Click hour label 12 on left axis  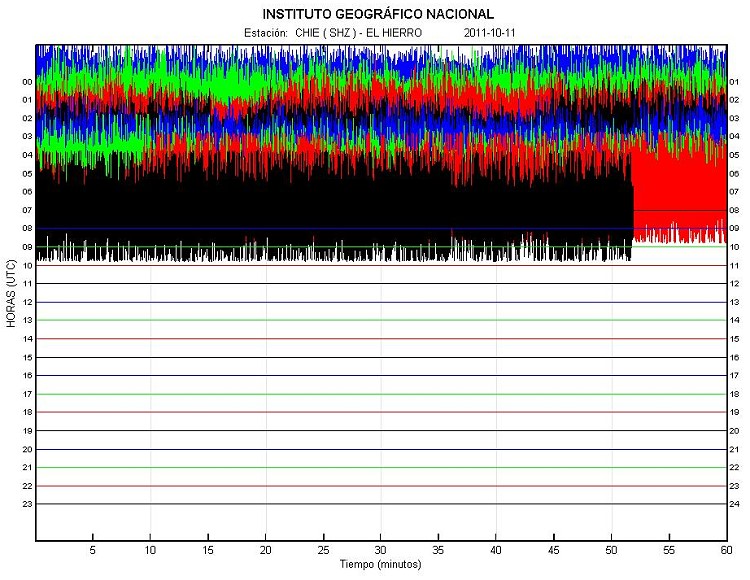(28, 302)
